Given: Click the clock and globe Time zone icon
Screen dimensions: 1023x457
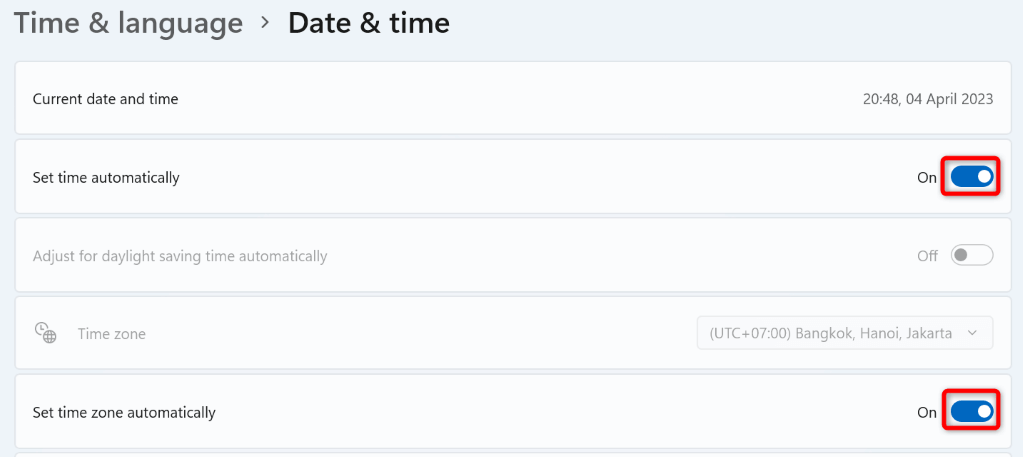Looking at the screenshot, I should click(45, 333).
